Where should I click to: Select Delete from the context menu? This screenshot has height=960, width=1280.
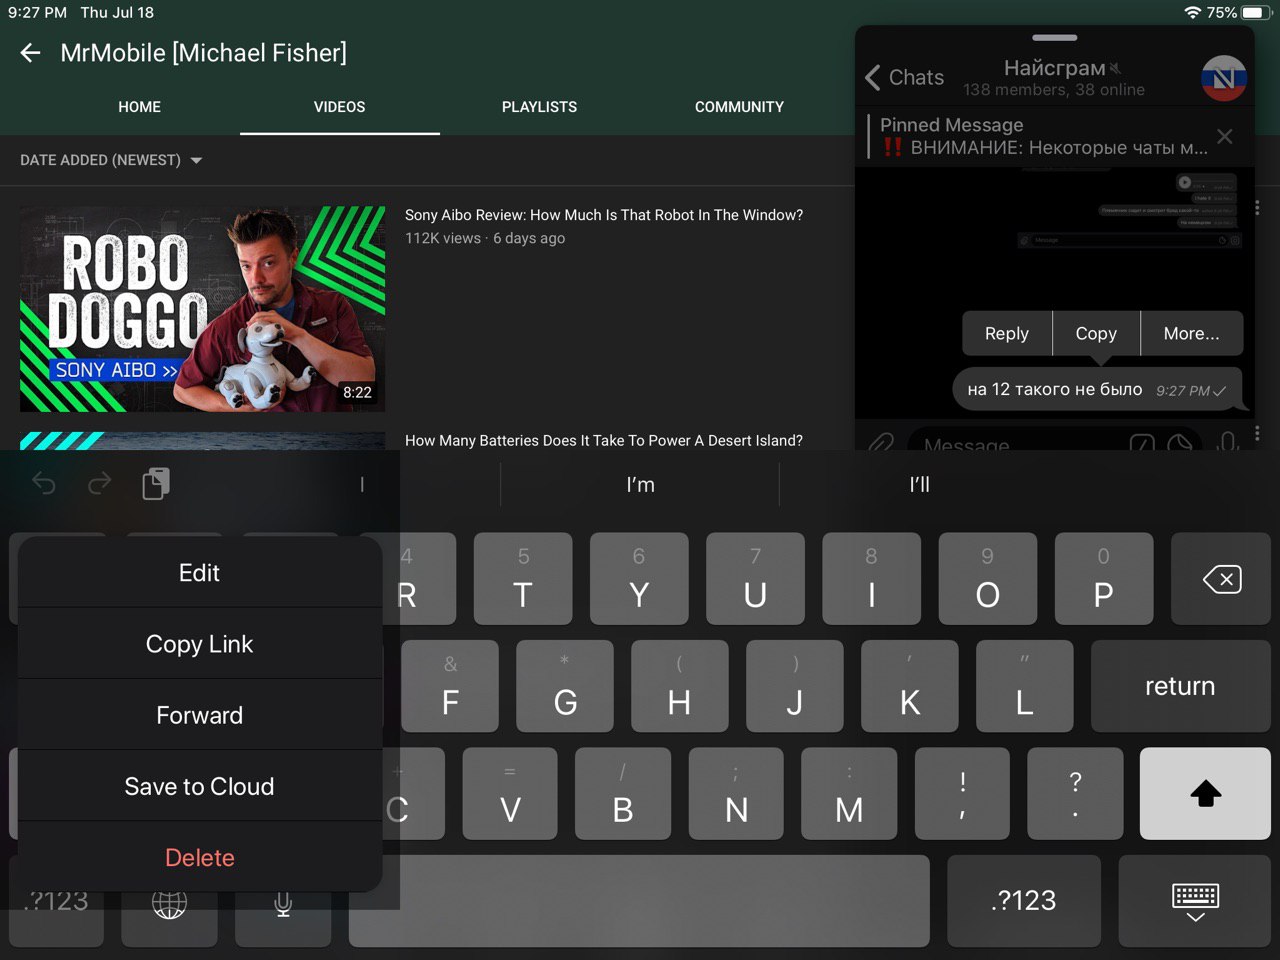tap(200, 857)
